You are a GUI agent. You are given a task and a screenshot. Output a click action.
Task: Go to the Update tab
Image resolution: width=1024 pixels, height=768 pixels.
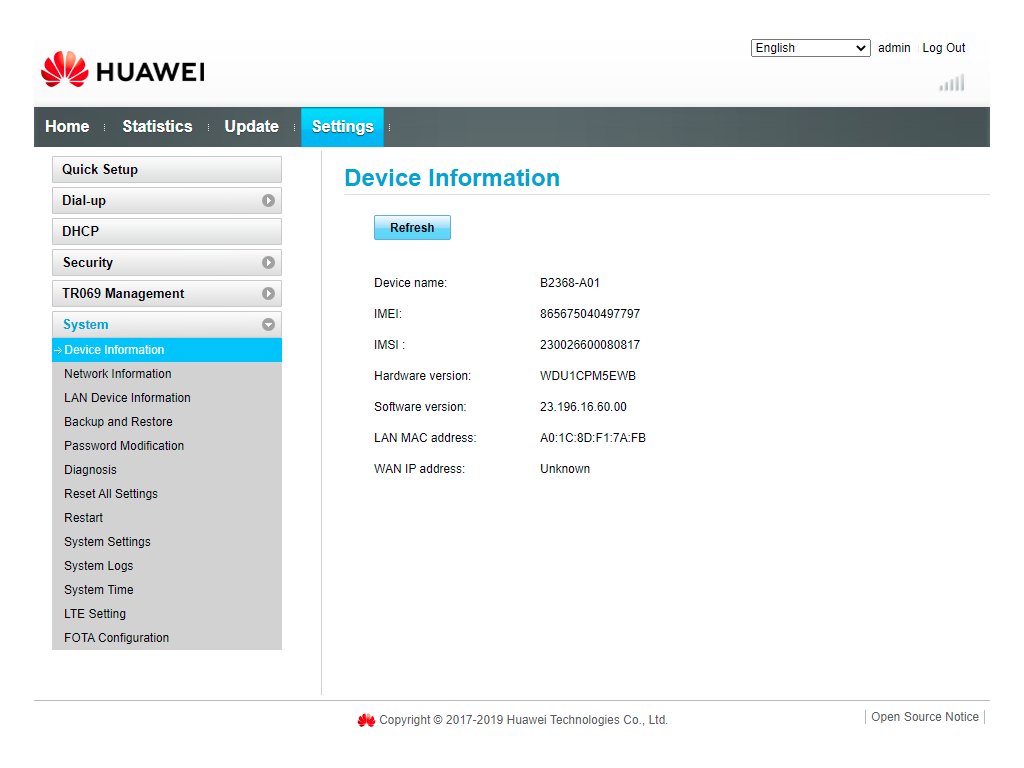tap(251, 127)
